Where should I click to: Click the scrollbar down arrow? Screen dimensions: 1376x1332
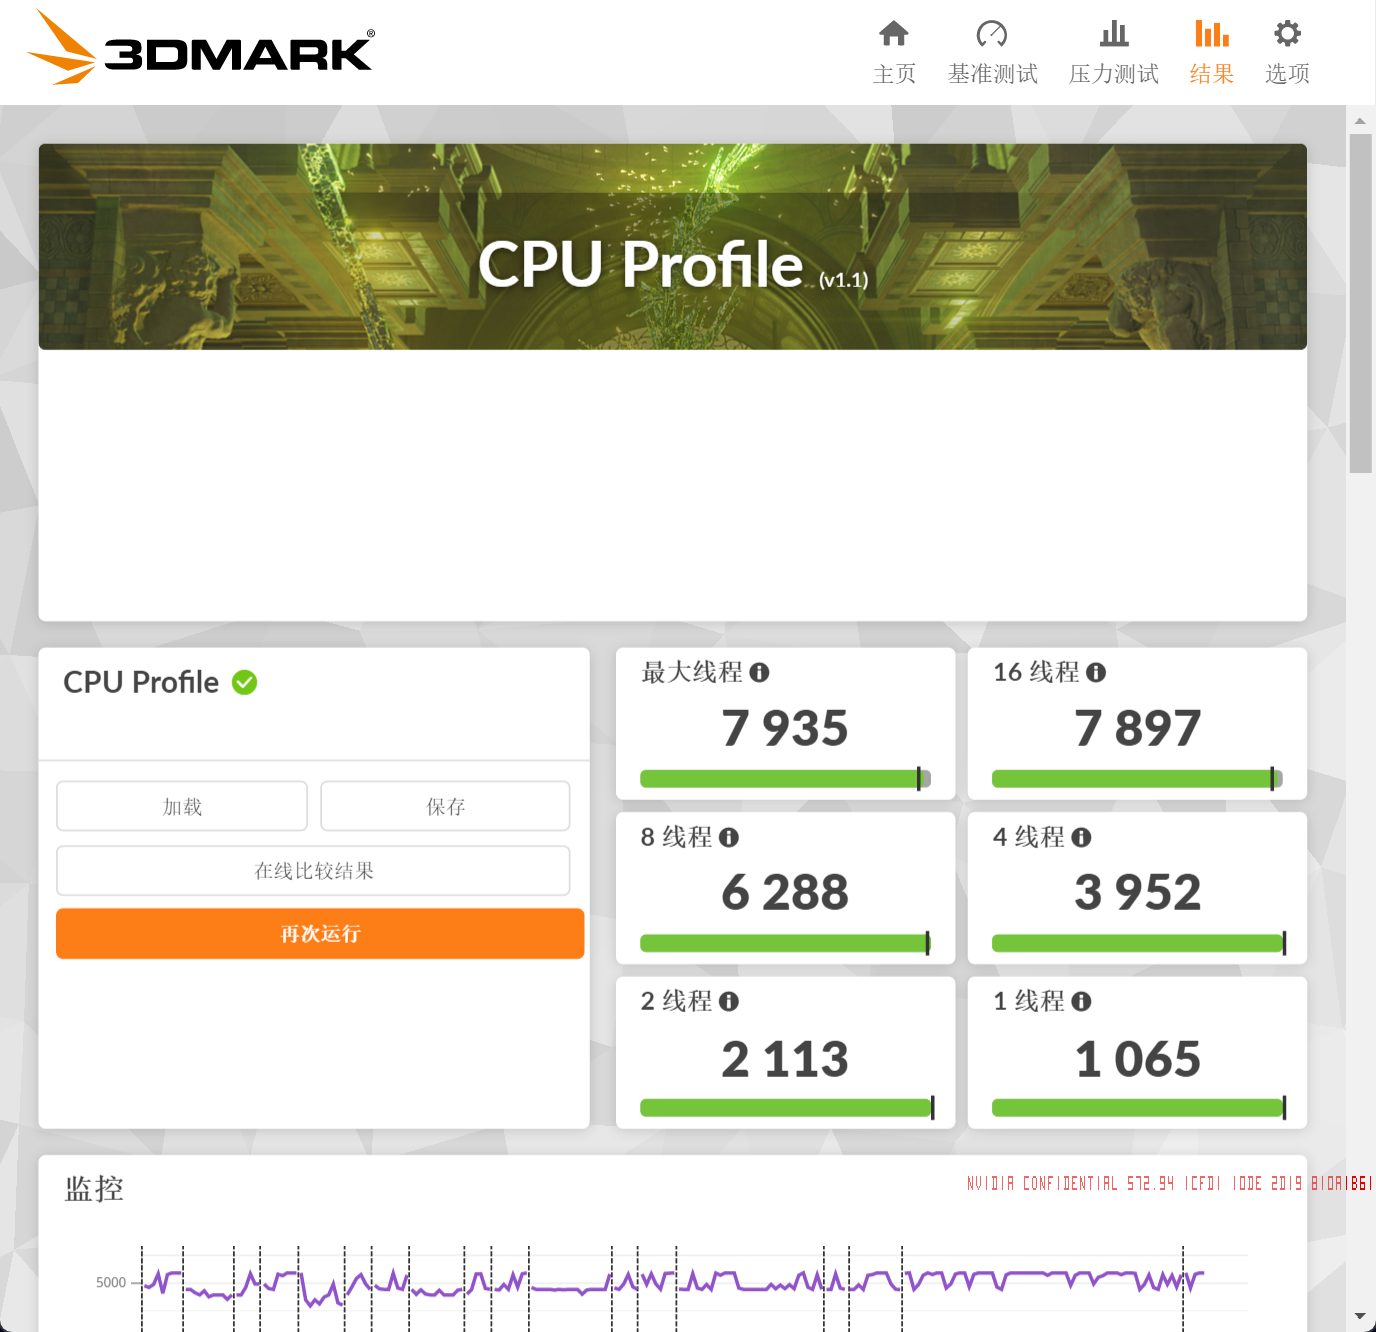point(1360,1316)
